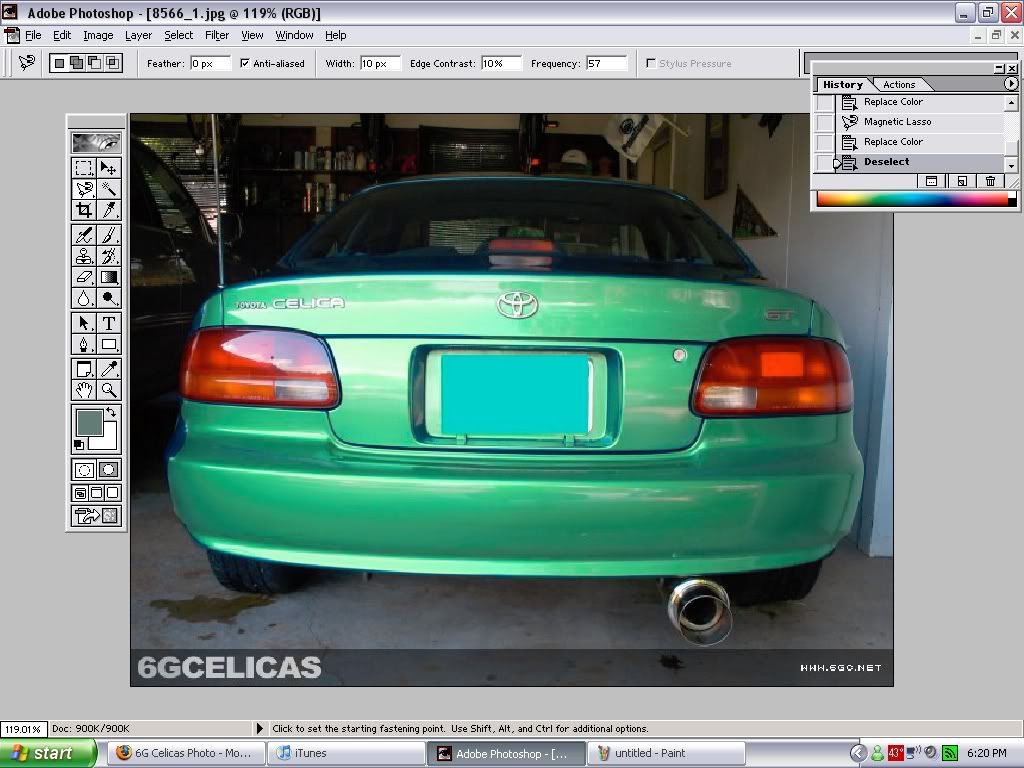Open the Filter menu
The width and height of the screenshot is (1024, 768).
click(217, 35)
